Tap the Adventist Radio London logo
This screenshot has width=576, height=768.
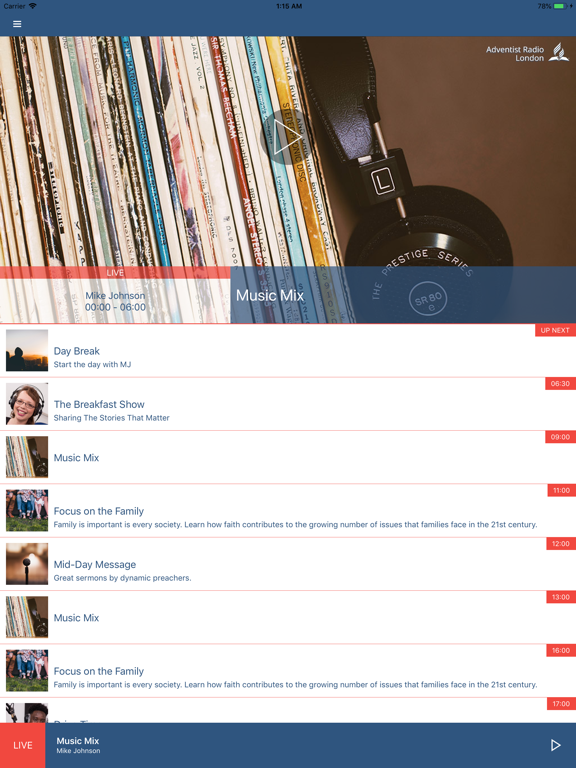pyautogui.click(x=527, y=53)
